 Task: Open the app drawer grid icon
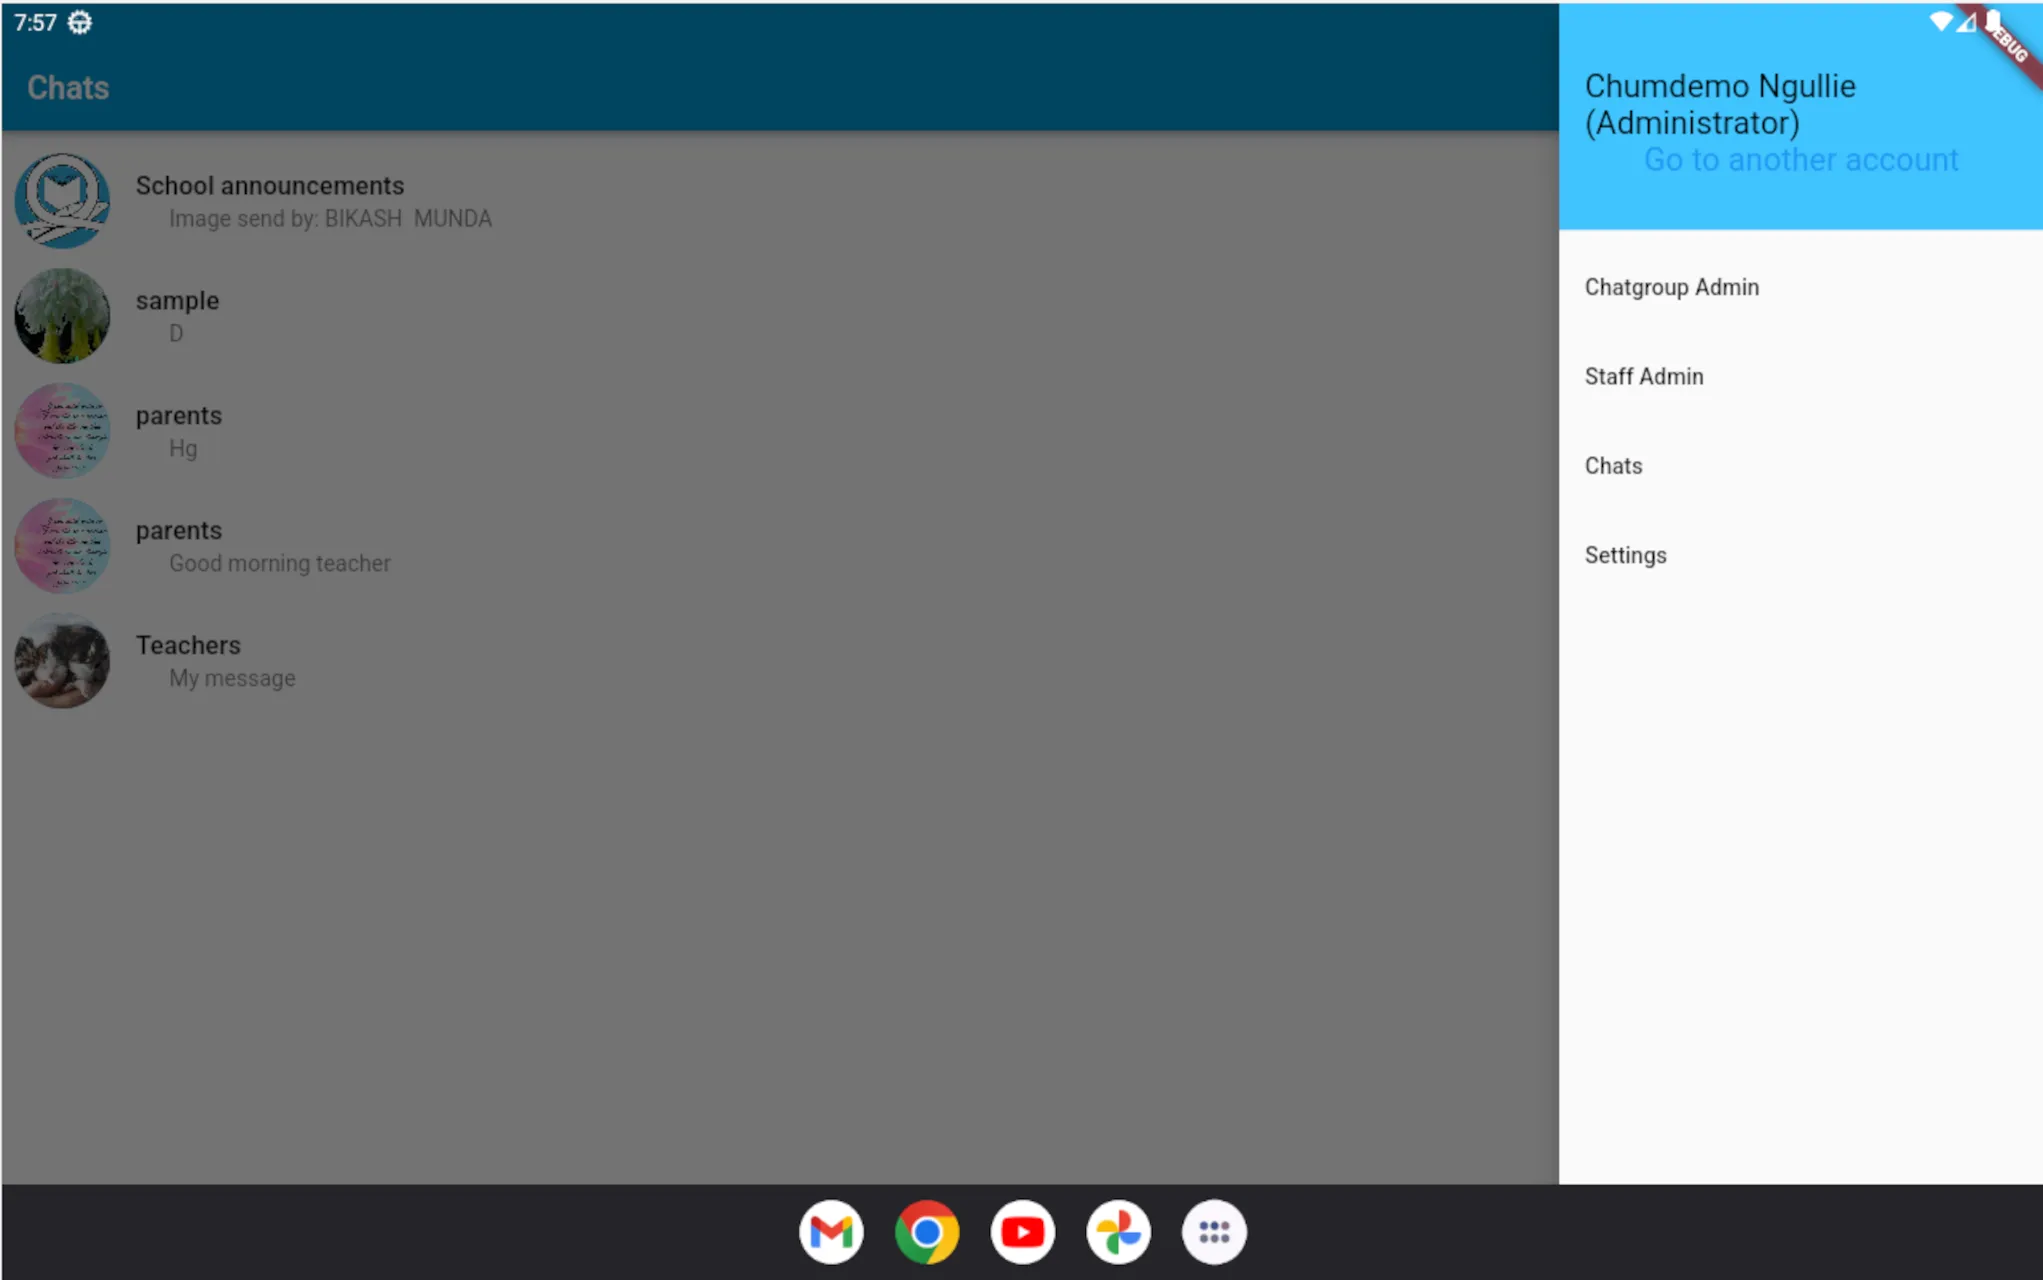pyautogui.click(x=1214, y=1232)
